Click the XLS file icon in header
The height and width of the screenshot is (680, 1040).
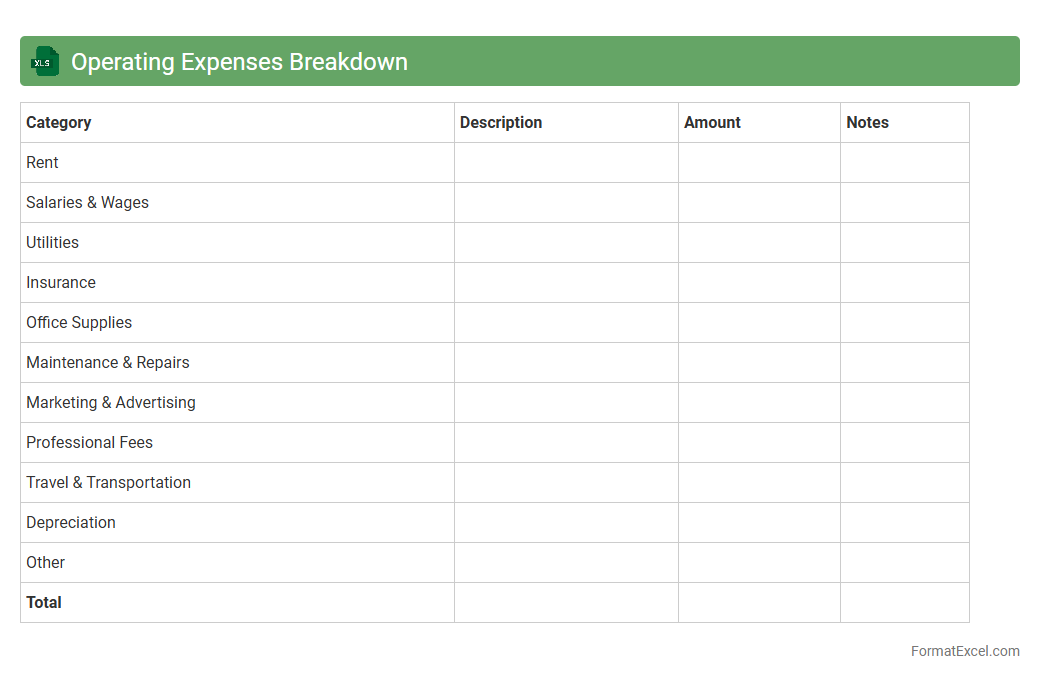[44, 61]
